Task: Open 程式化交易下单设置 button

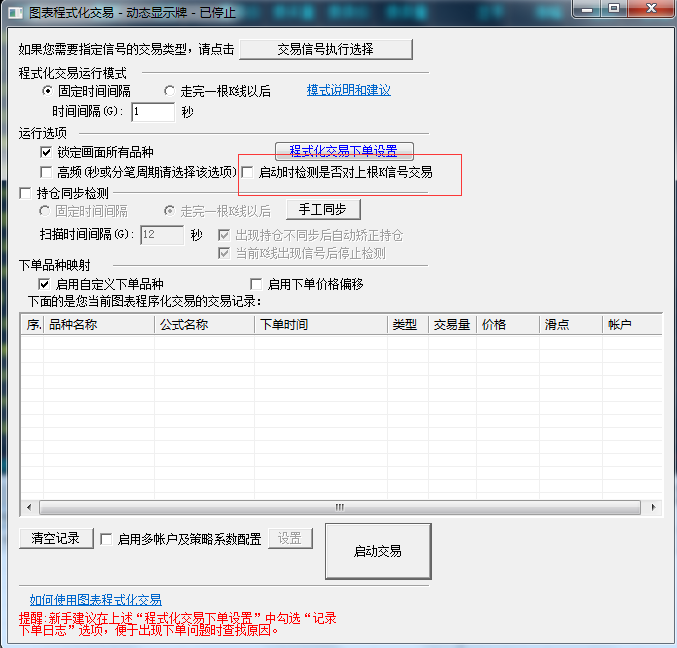Action: click(x=344, y=151)
